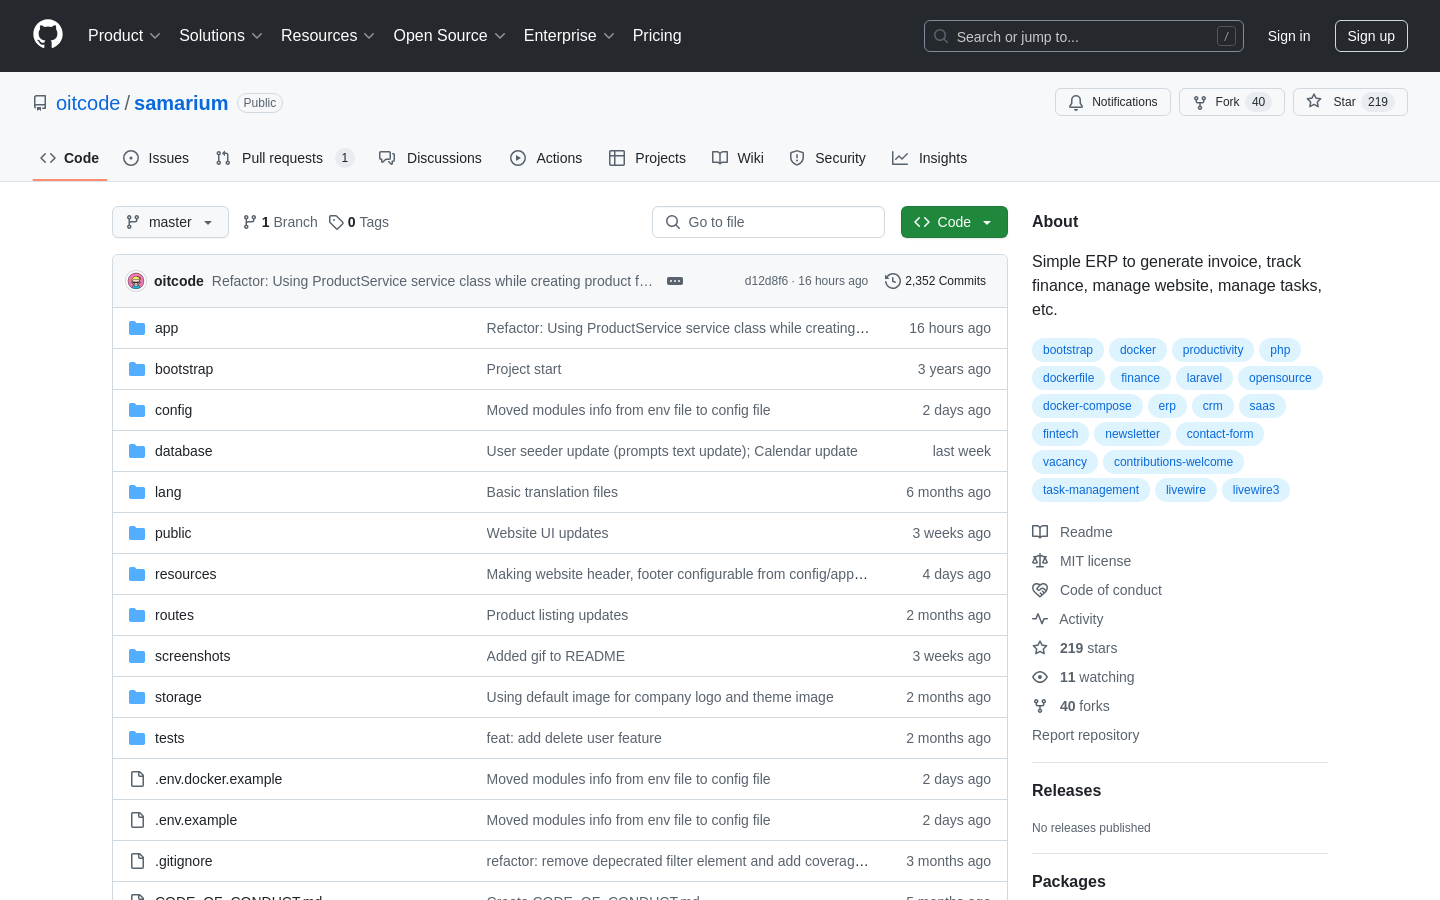Click the repository icon beside oitcode
The image size is (1440, 900).
coord(40,103)
